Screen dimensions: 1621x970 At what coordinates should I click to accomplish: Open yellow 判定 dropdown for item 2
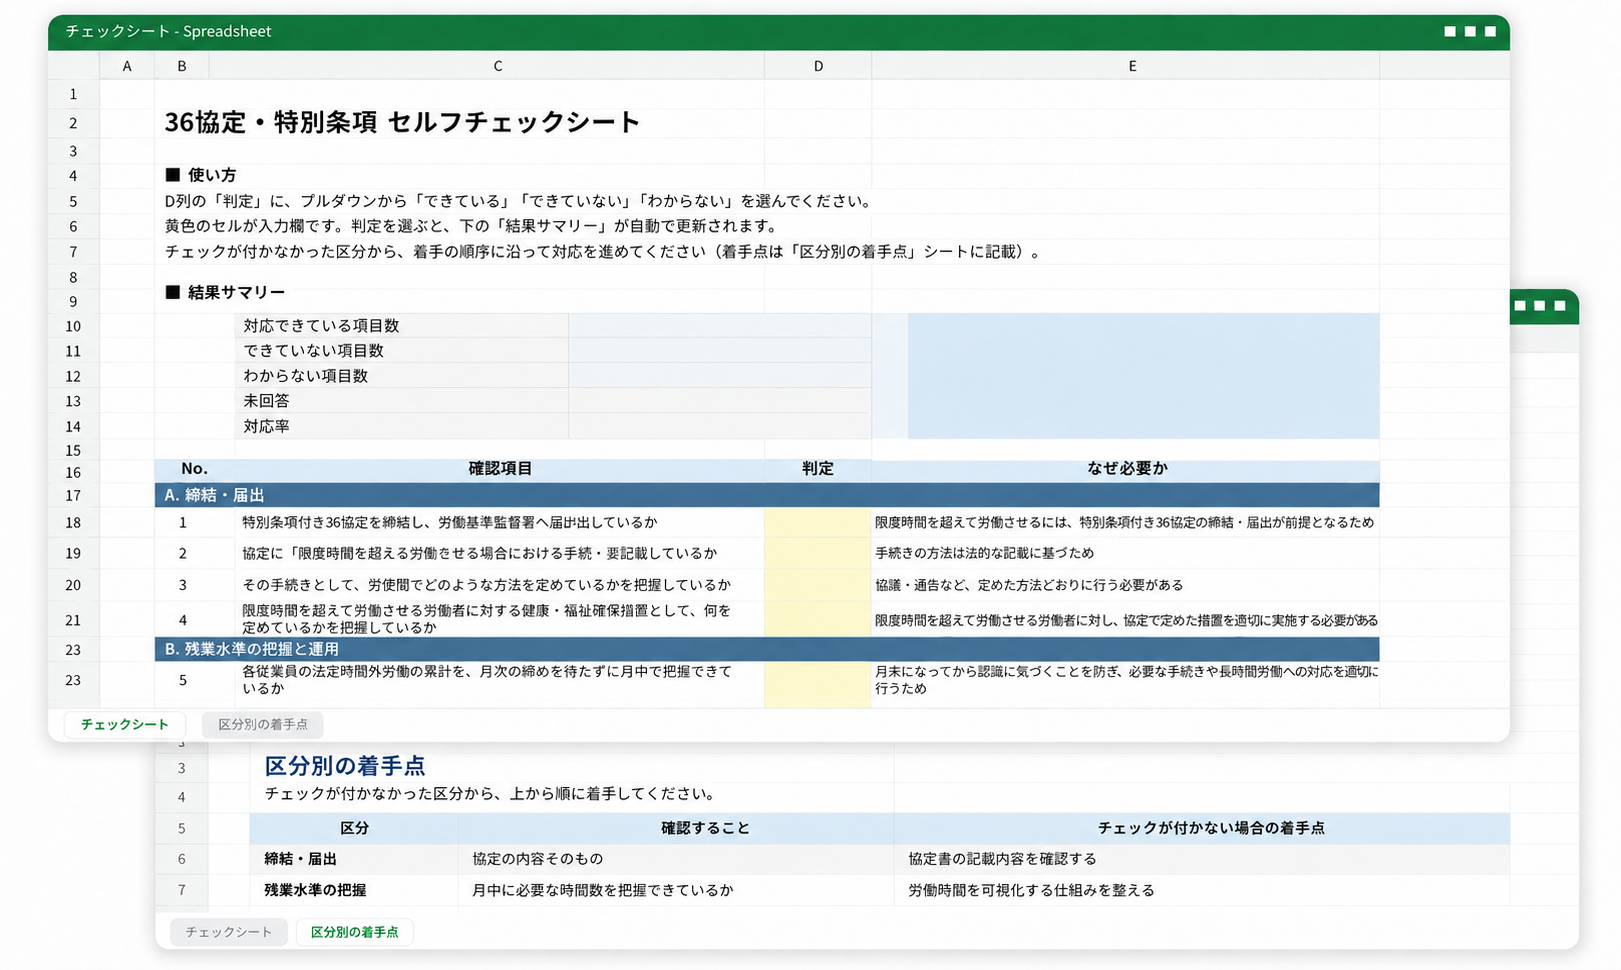[818, 553]
